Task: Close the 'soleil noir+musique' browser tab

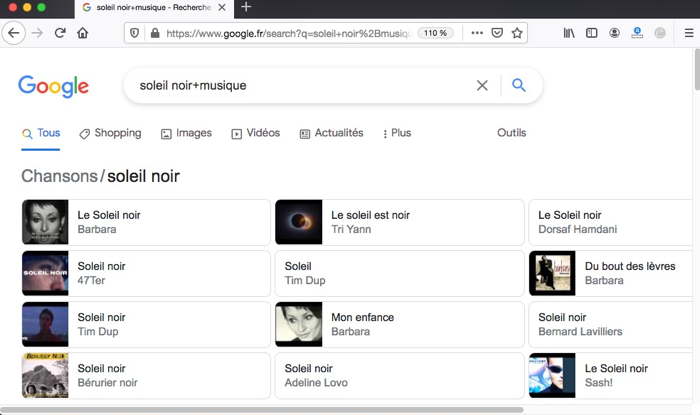Action: (x=222, y=8)
